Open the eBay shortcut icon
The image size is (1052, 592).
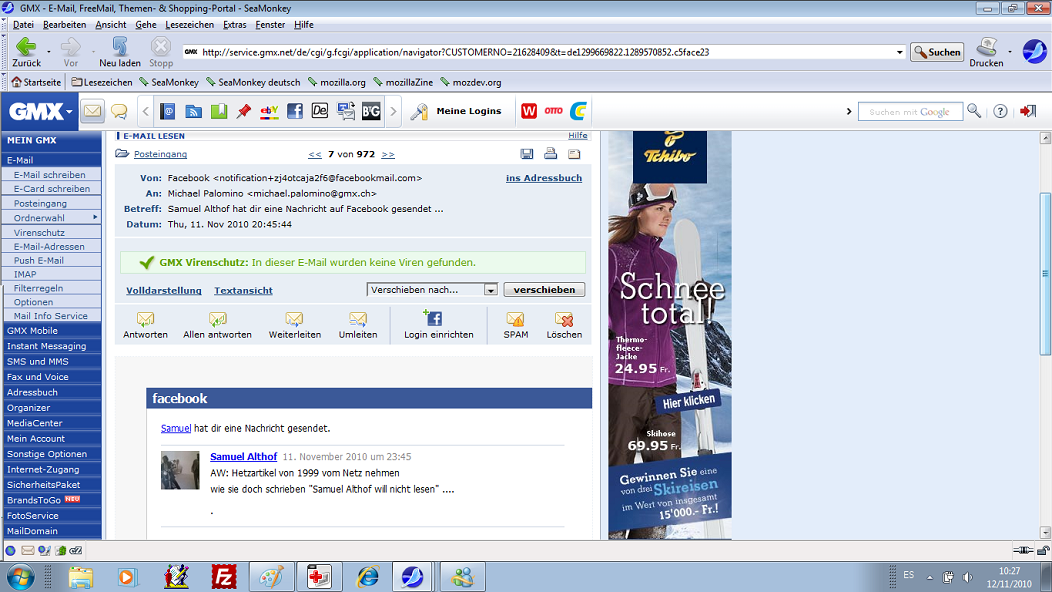pos(269,111)
